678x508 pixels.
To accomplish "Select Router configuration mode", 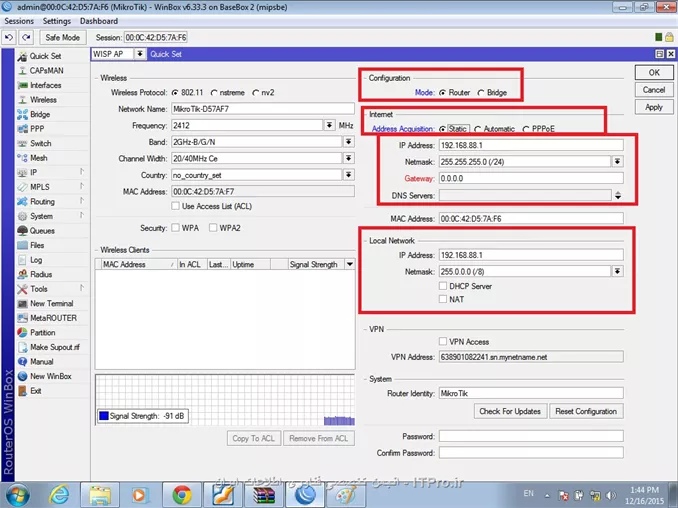I will (442, 93).
